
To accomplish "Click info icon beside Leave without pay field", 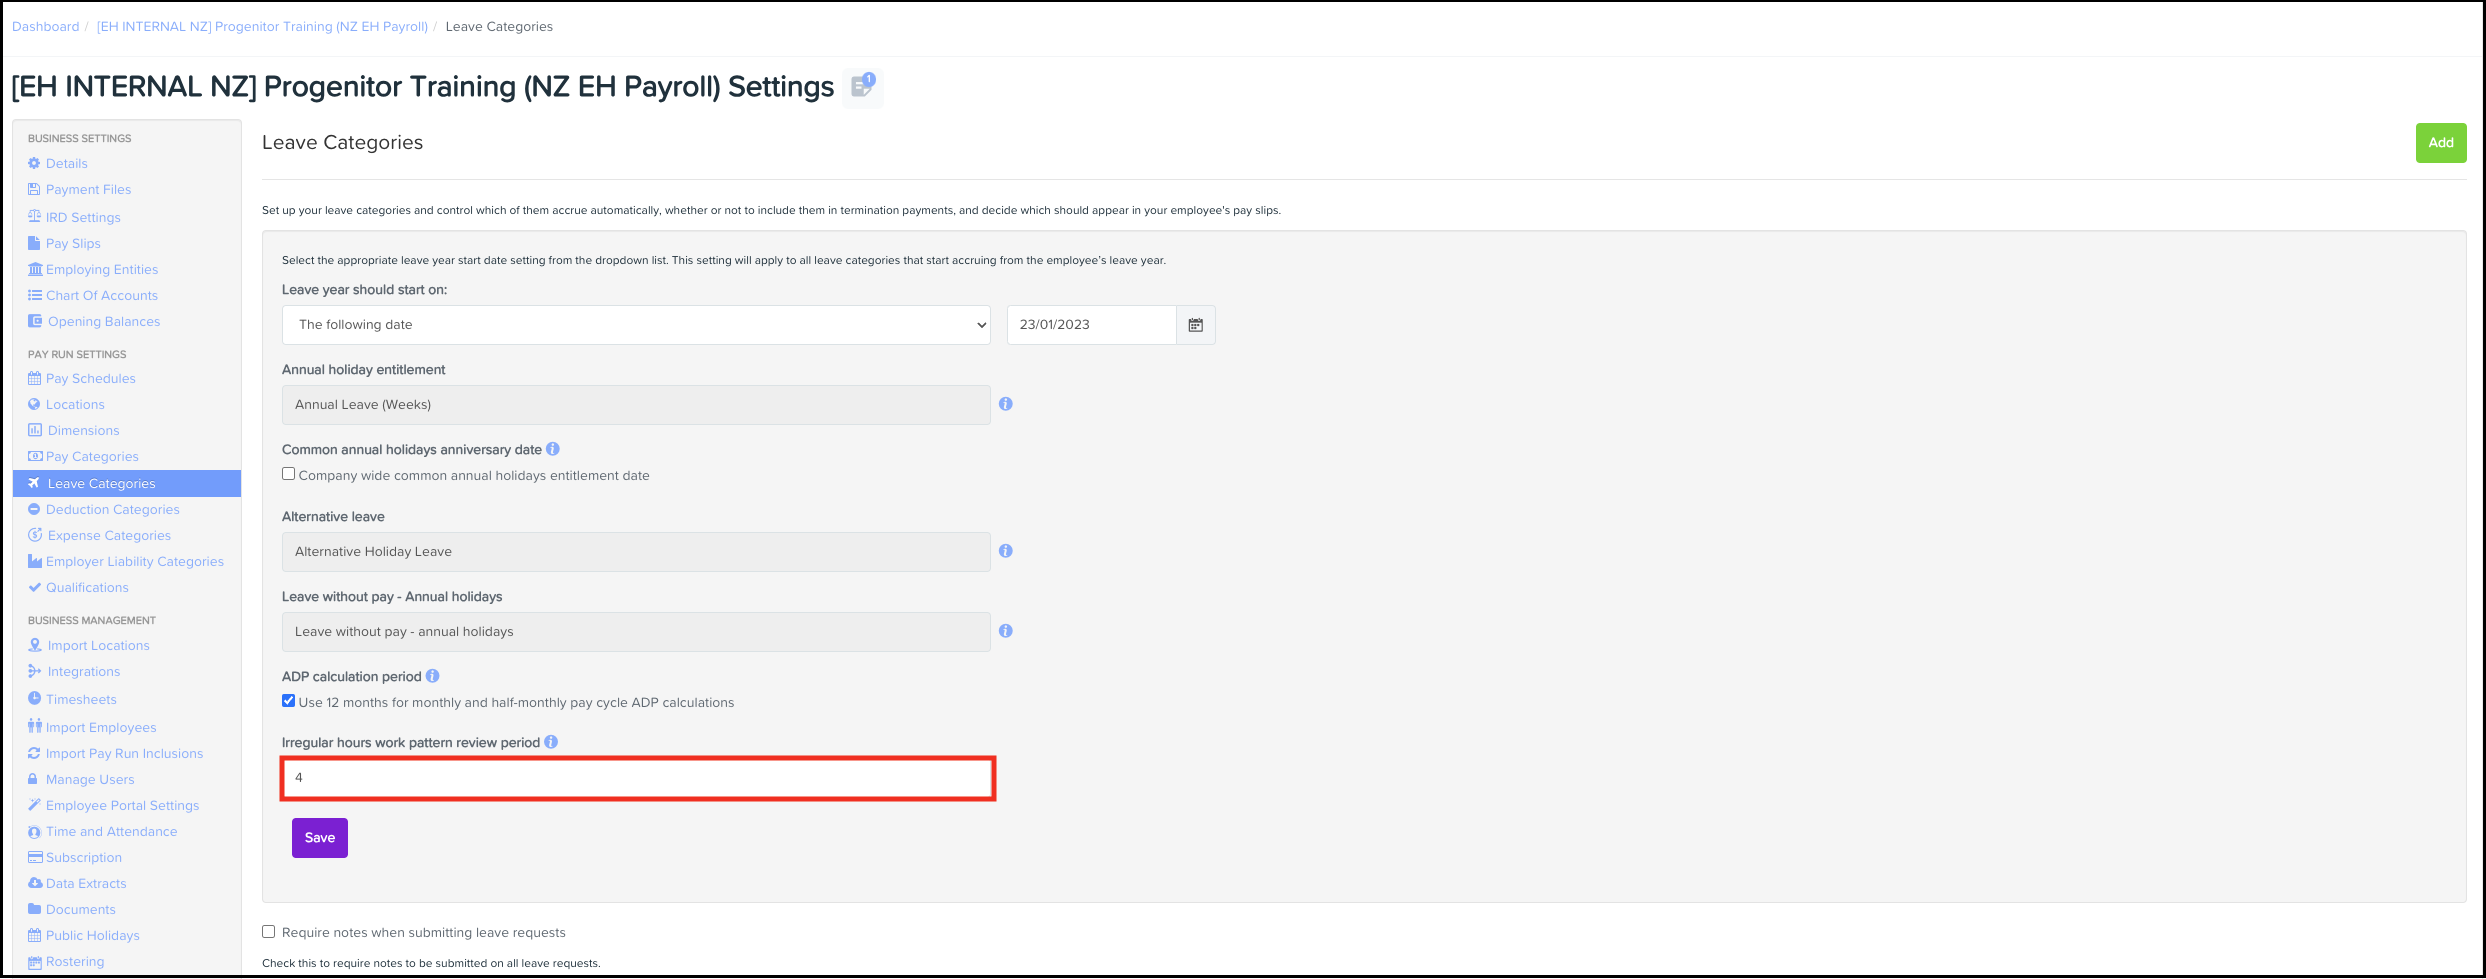I will pyautogui.click(x=1005, y=631).
